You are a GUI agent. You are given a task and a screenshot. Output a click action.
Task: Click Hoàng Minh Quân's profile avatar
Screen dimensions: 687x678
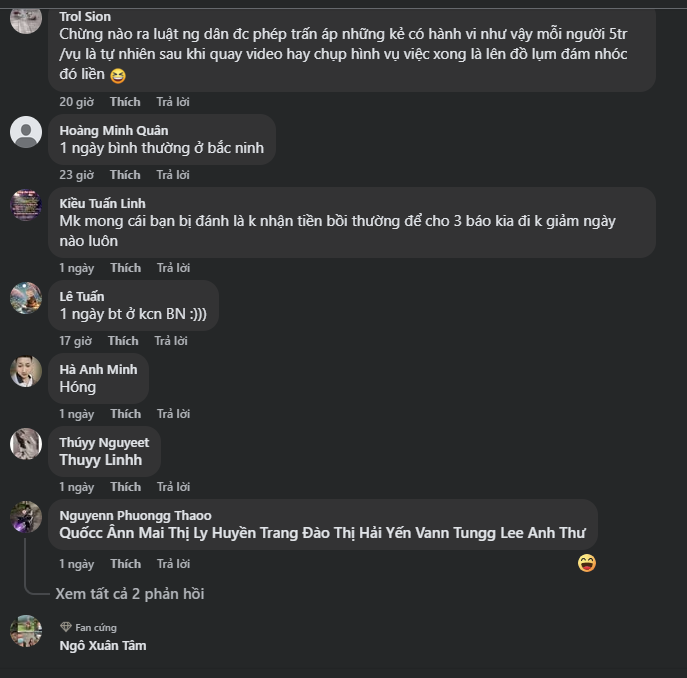pyautogui.click(x=26, y=132)
